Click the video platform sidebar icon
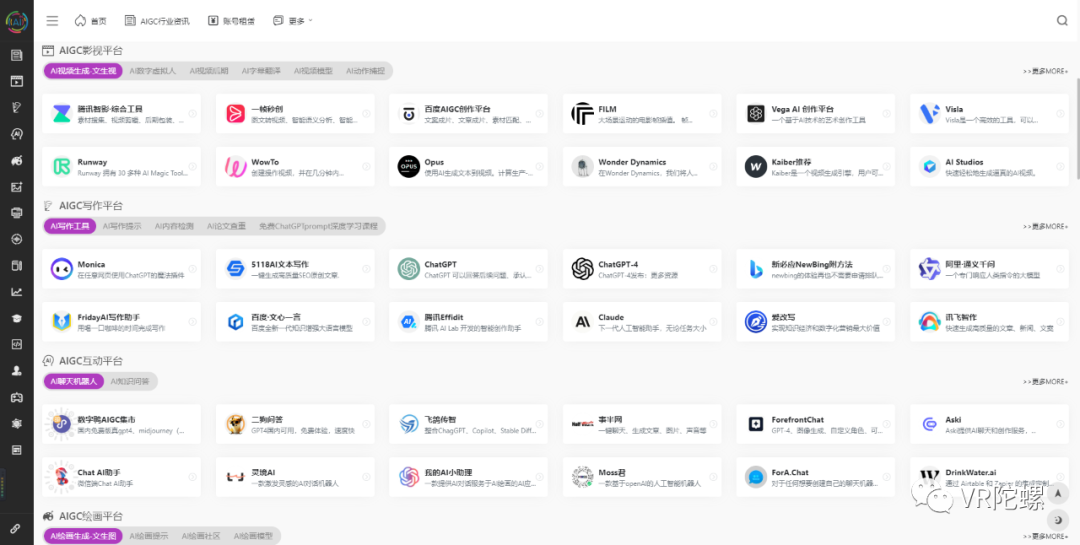The height and width of the screenshot is (545, 1080). 16,81
